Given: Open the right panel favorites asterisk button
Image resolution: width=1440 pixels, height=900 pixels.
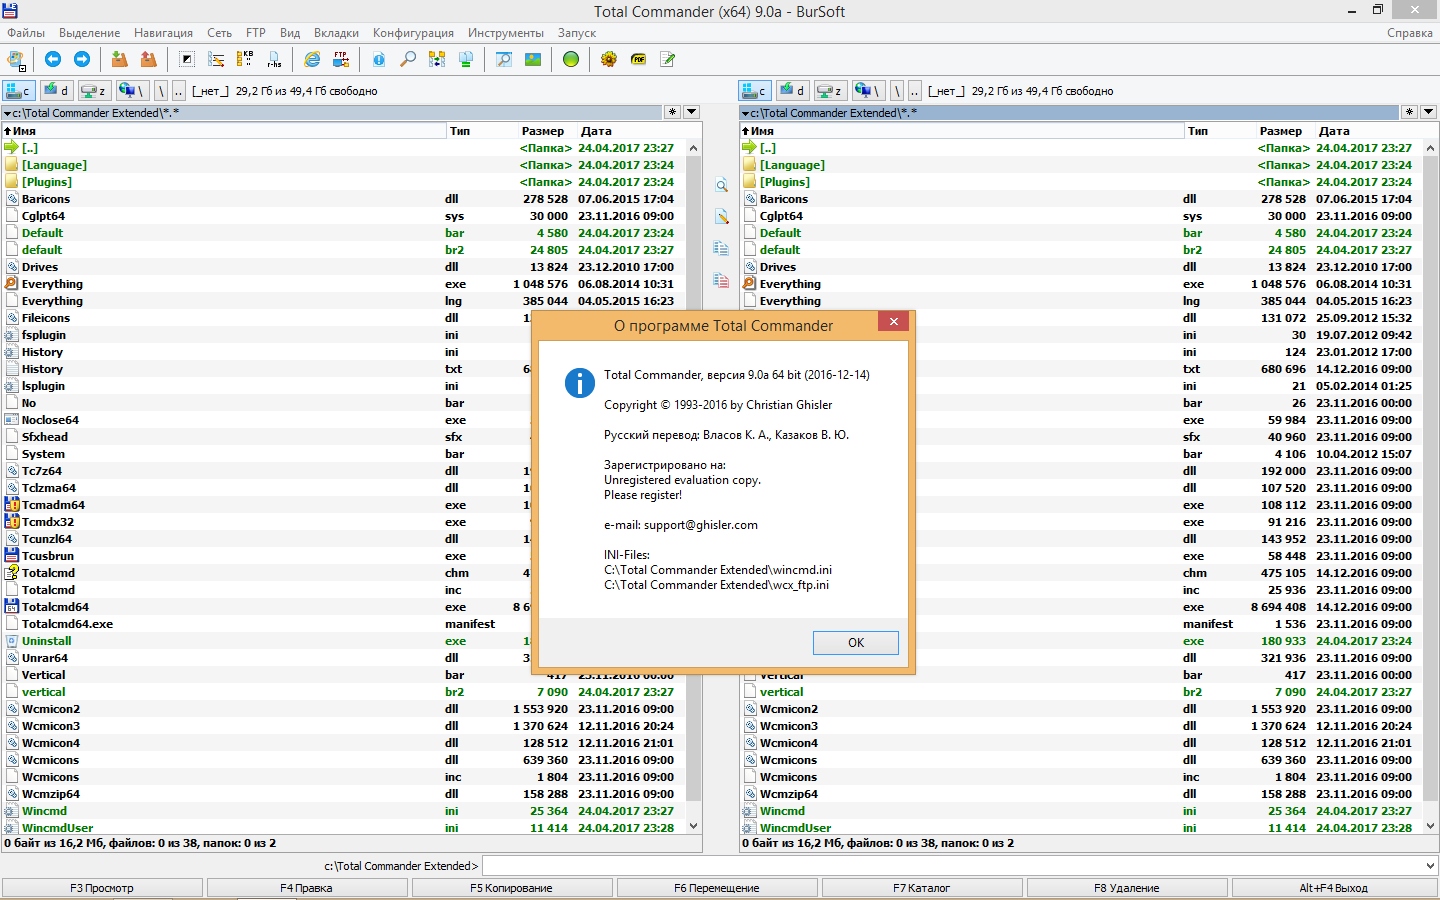Looking at the screenshot, I should click(x=1410, y=112).
